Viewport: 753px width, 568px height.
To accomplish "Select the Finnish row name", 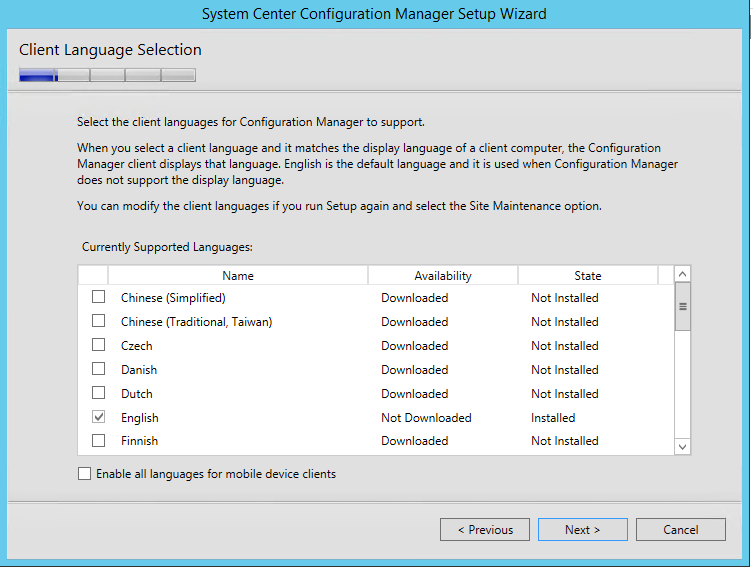I will [x=139, y=441].
